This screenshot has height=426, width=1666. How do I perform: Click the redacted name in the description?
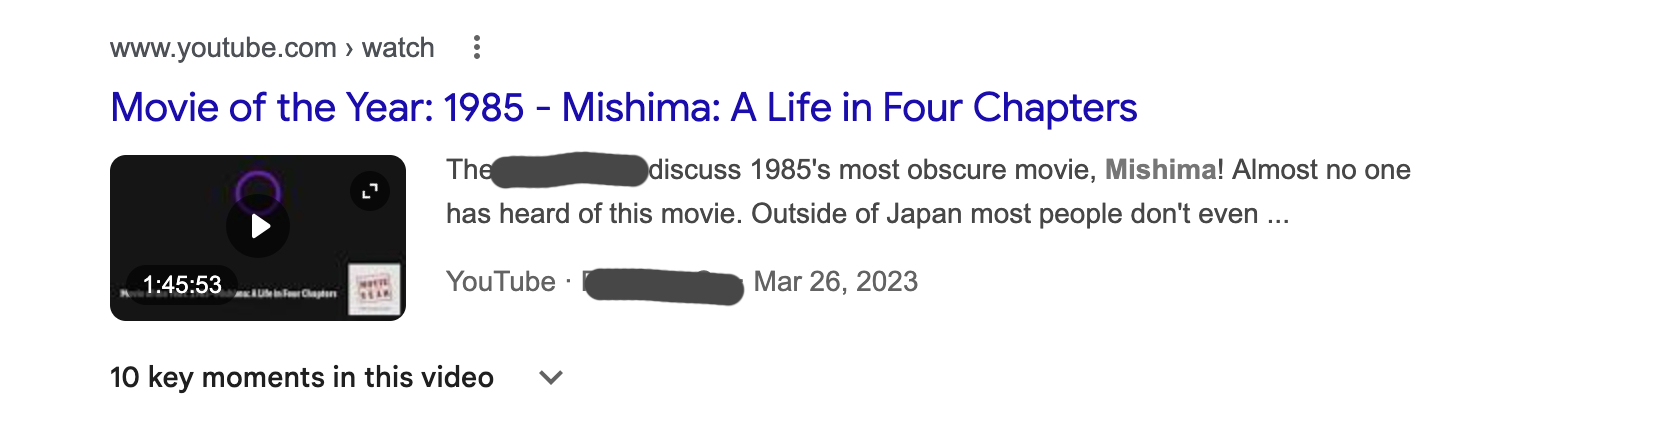tap(570, 170)
